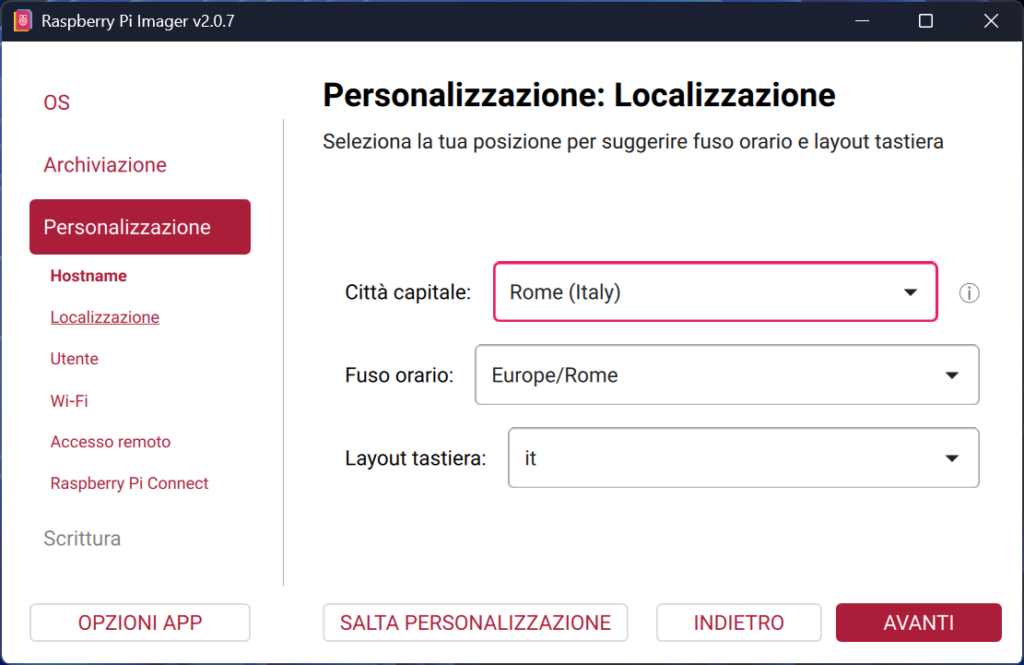
Task: Open the Accesso remoto settings
Action: [110, 441]
